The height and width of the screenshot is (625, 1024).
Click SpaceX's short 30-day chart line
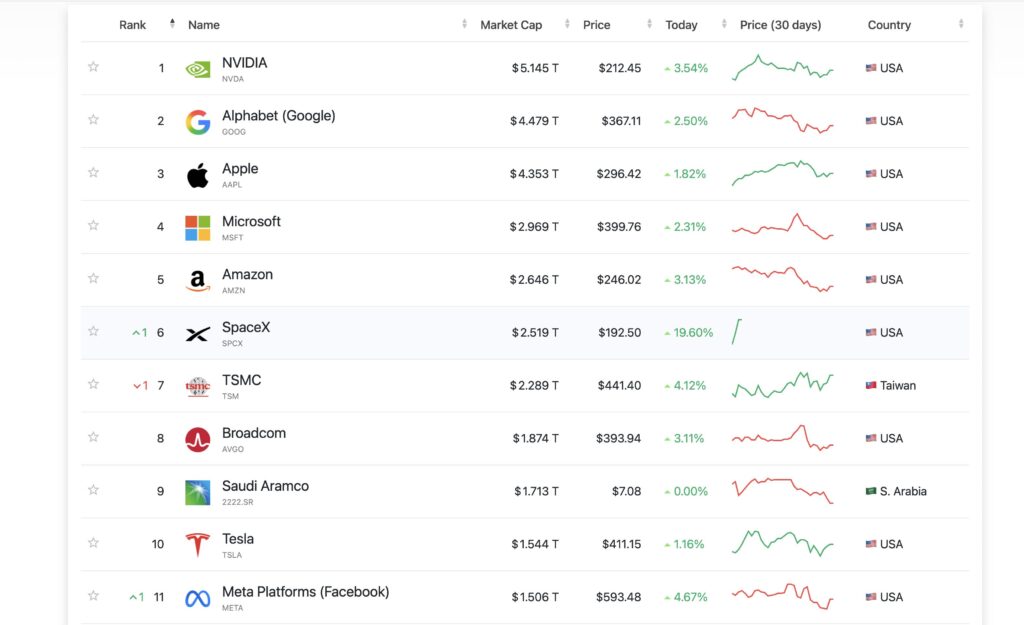tap(737, 332)
